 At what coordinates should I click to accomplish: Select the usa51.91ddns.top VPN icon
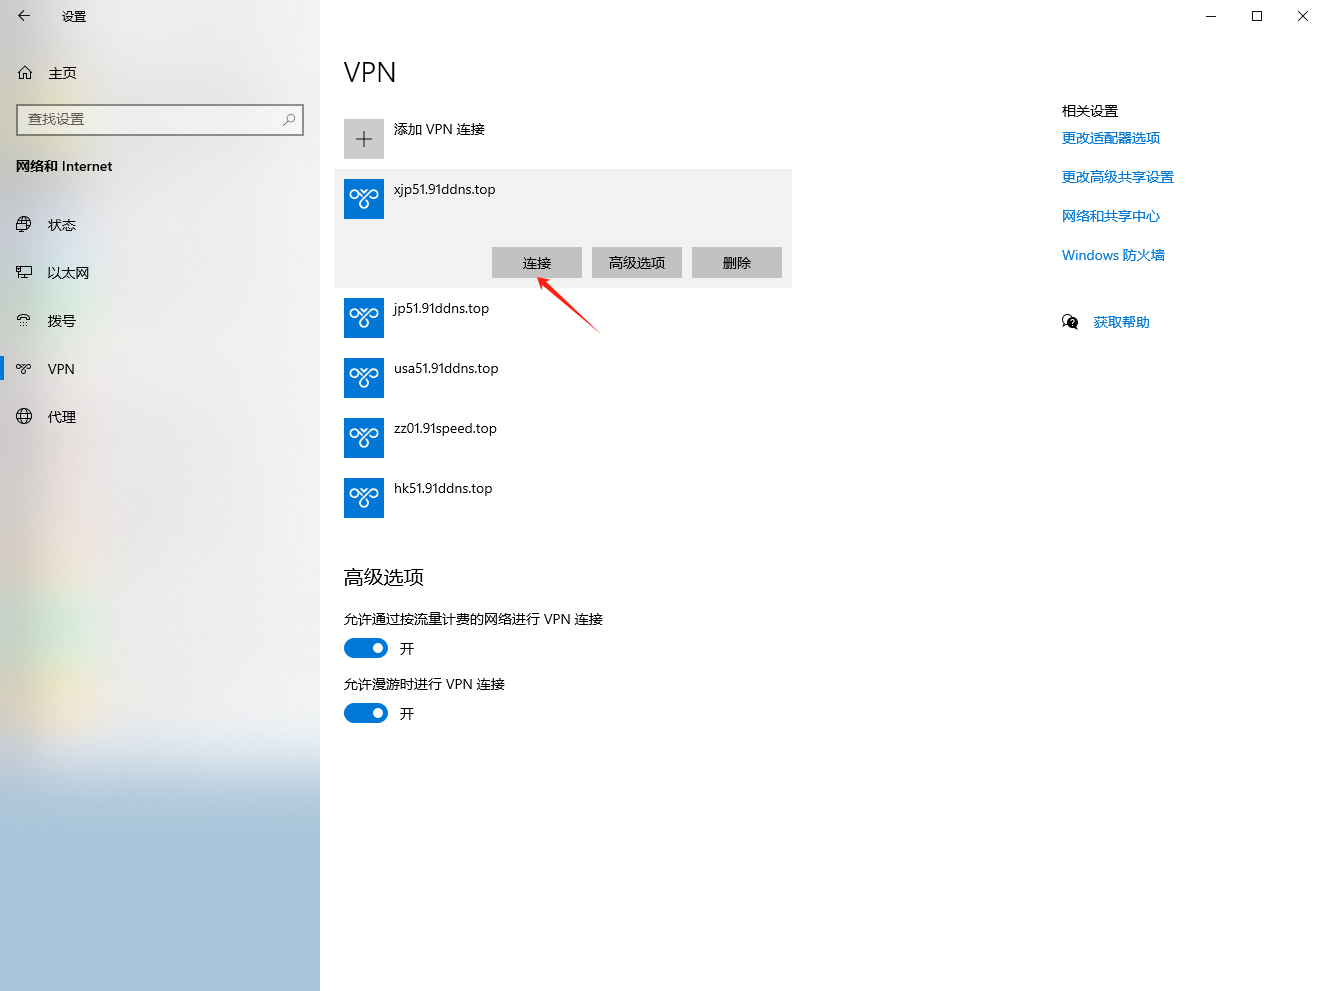tap(364, 378)
